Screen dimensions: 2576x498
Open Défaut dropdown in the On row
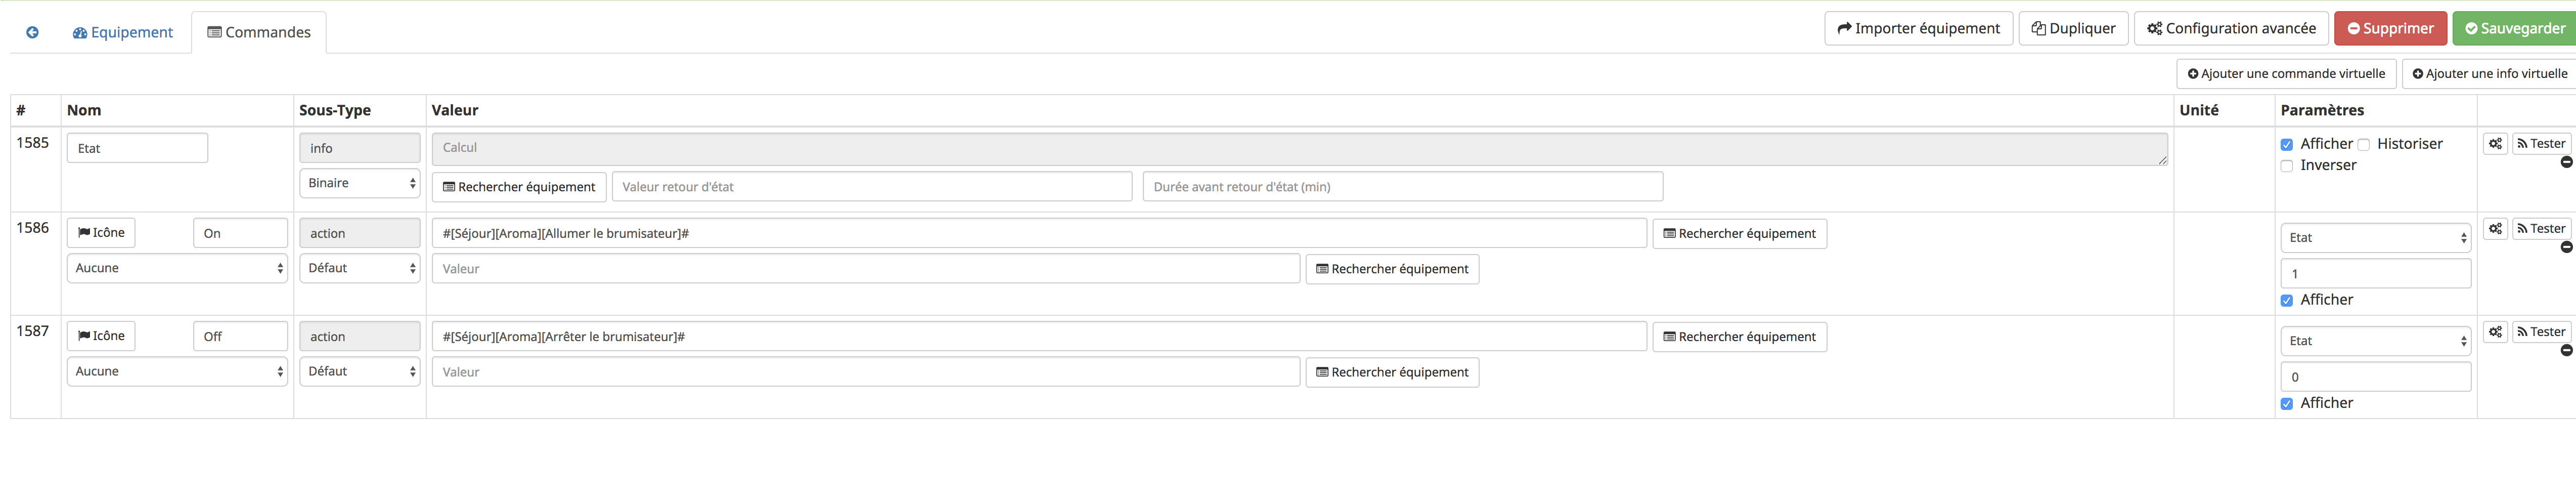pyautogui.click(x=360, y=268)
